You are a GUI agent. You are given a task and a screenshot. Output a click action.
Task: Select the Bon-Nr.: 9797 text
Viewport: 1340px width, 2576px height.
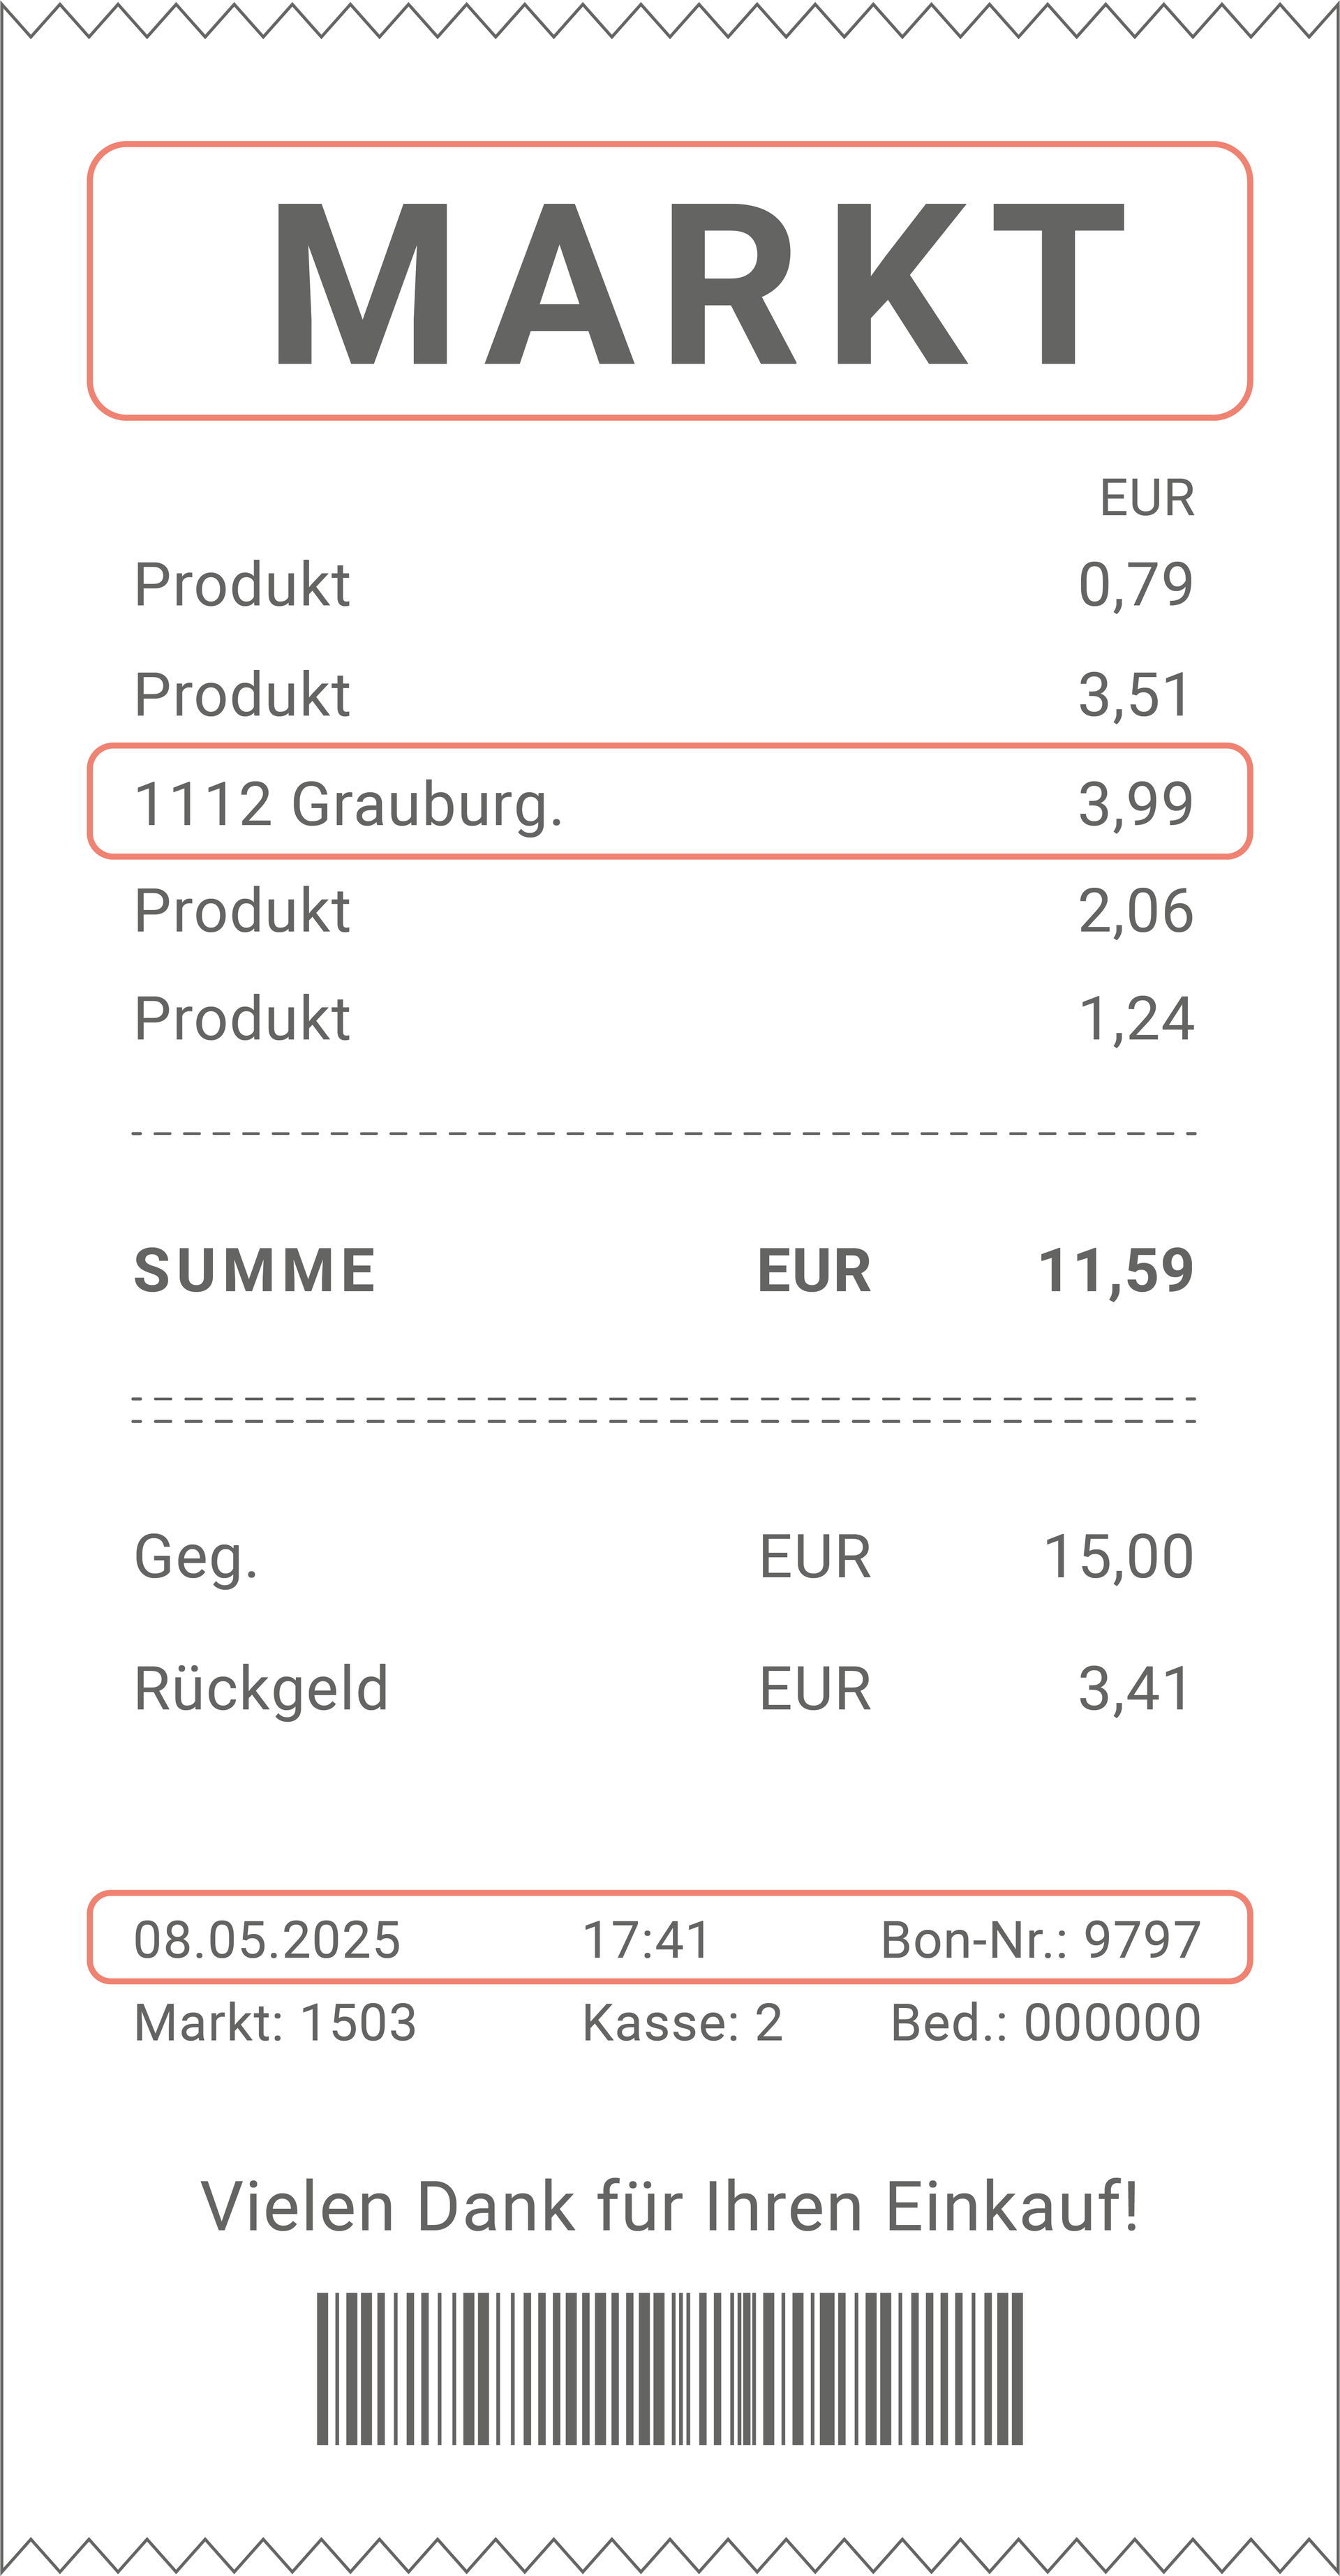point(1040,1940)
